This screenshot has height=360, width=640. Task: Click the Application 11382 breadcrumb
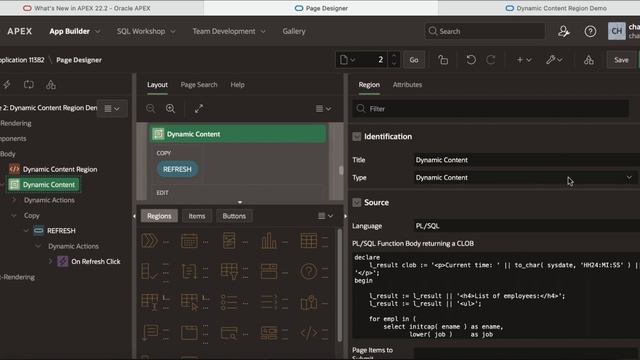tap(22, 60)
